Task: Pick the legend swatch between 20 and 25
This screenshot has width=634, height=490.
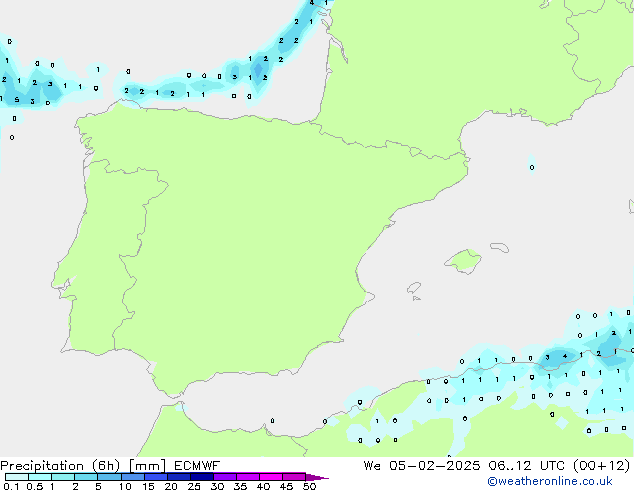Action: (x=179, y=477)
